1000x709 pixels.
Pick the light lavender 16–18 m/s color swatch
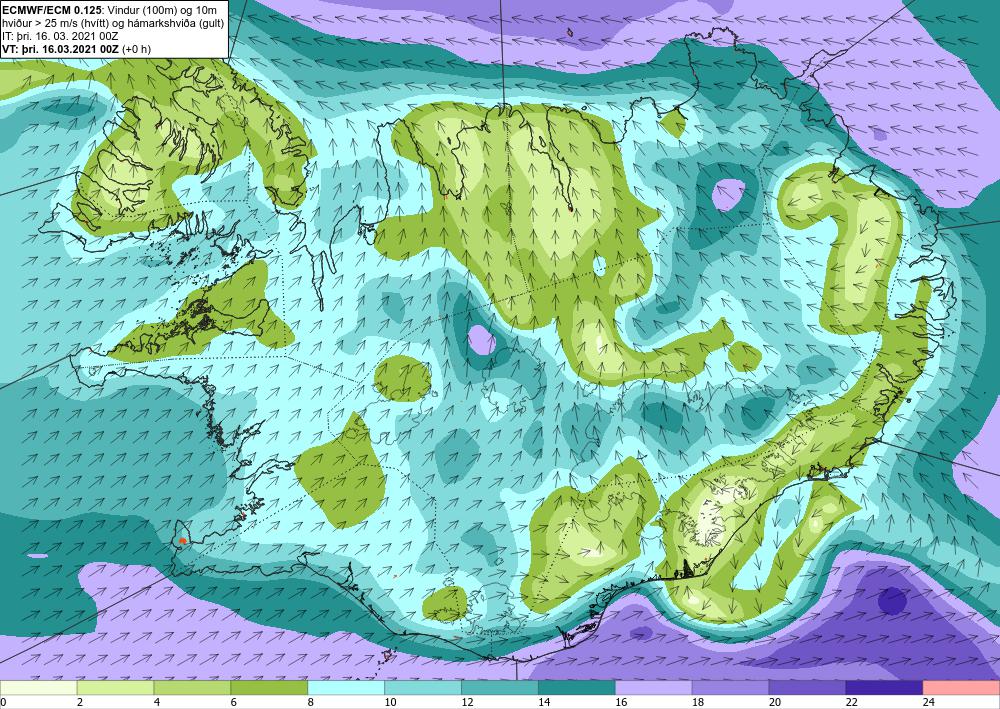pos(654,688)
